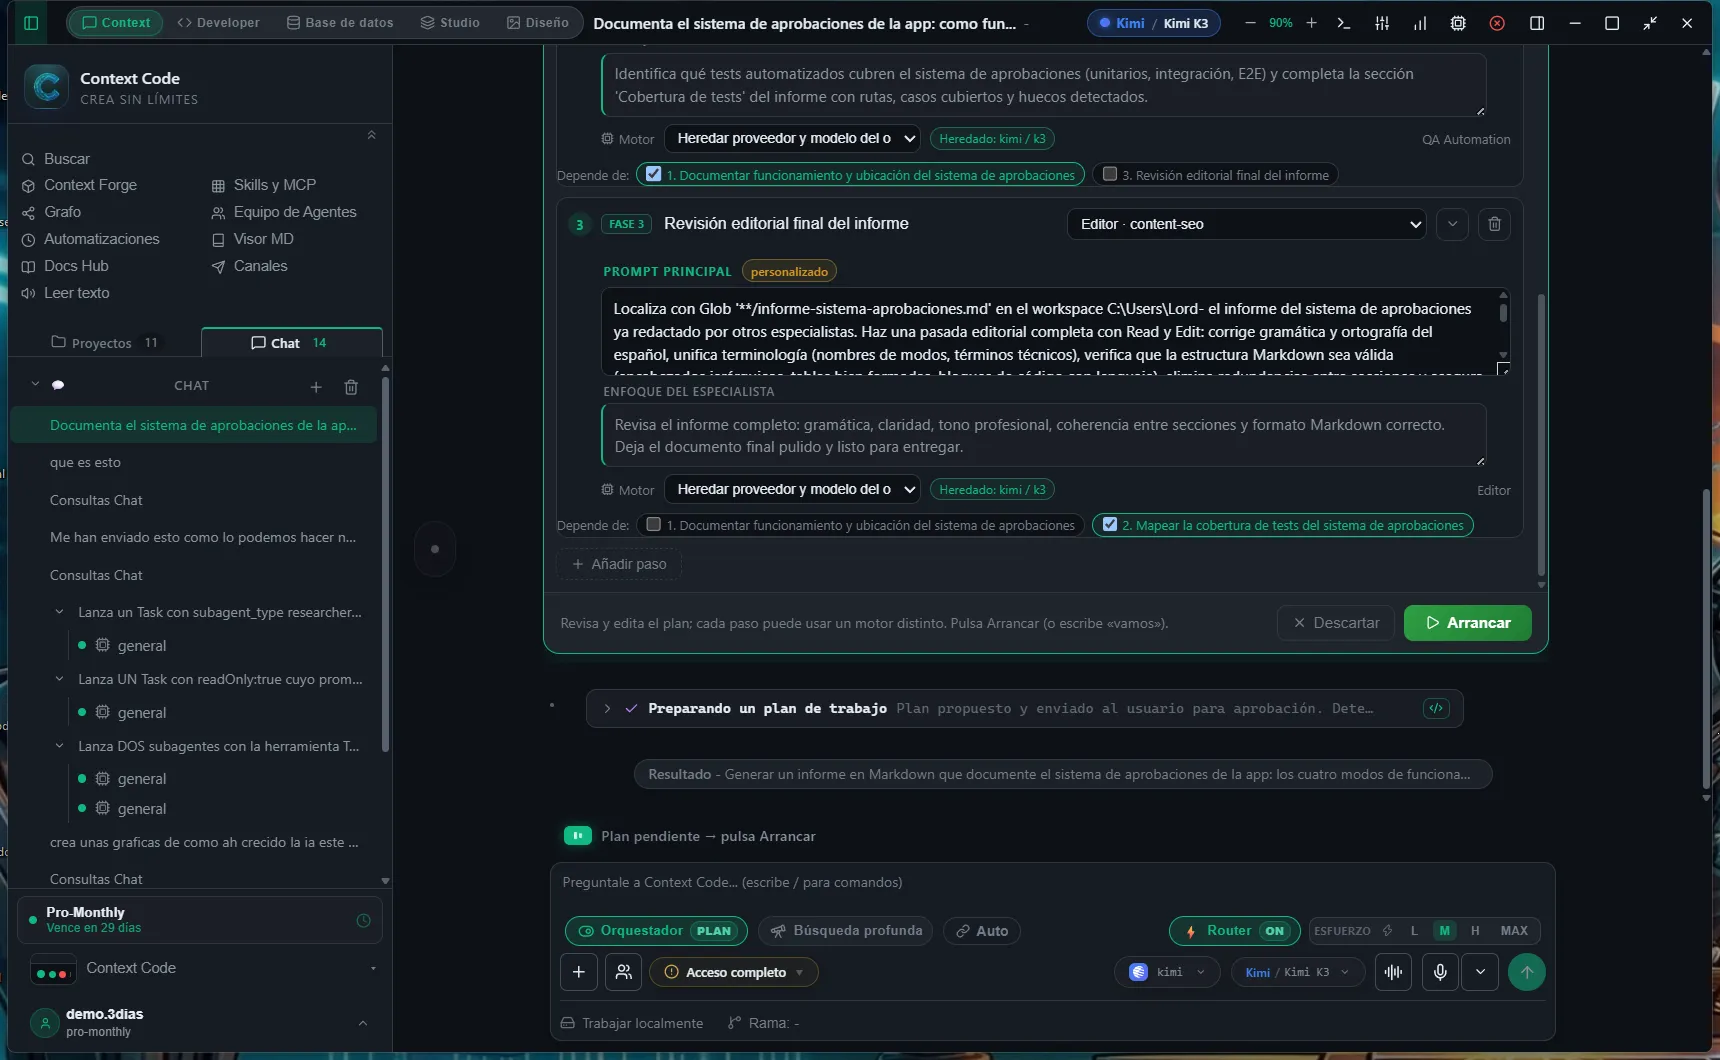This screenshot has height=1060, width=1720.
Task: Collapse step 3 with chevron button
Action: pos(1452,224)
